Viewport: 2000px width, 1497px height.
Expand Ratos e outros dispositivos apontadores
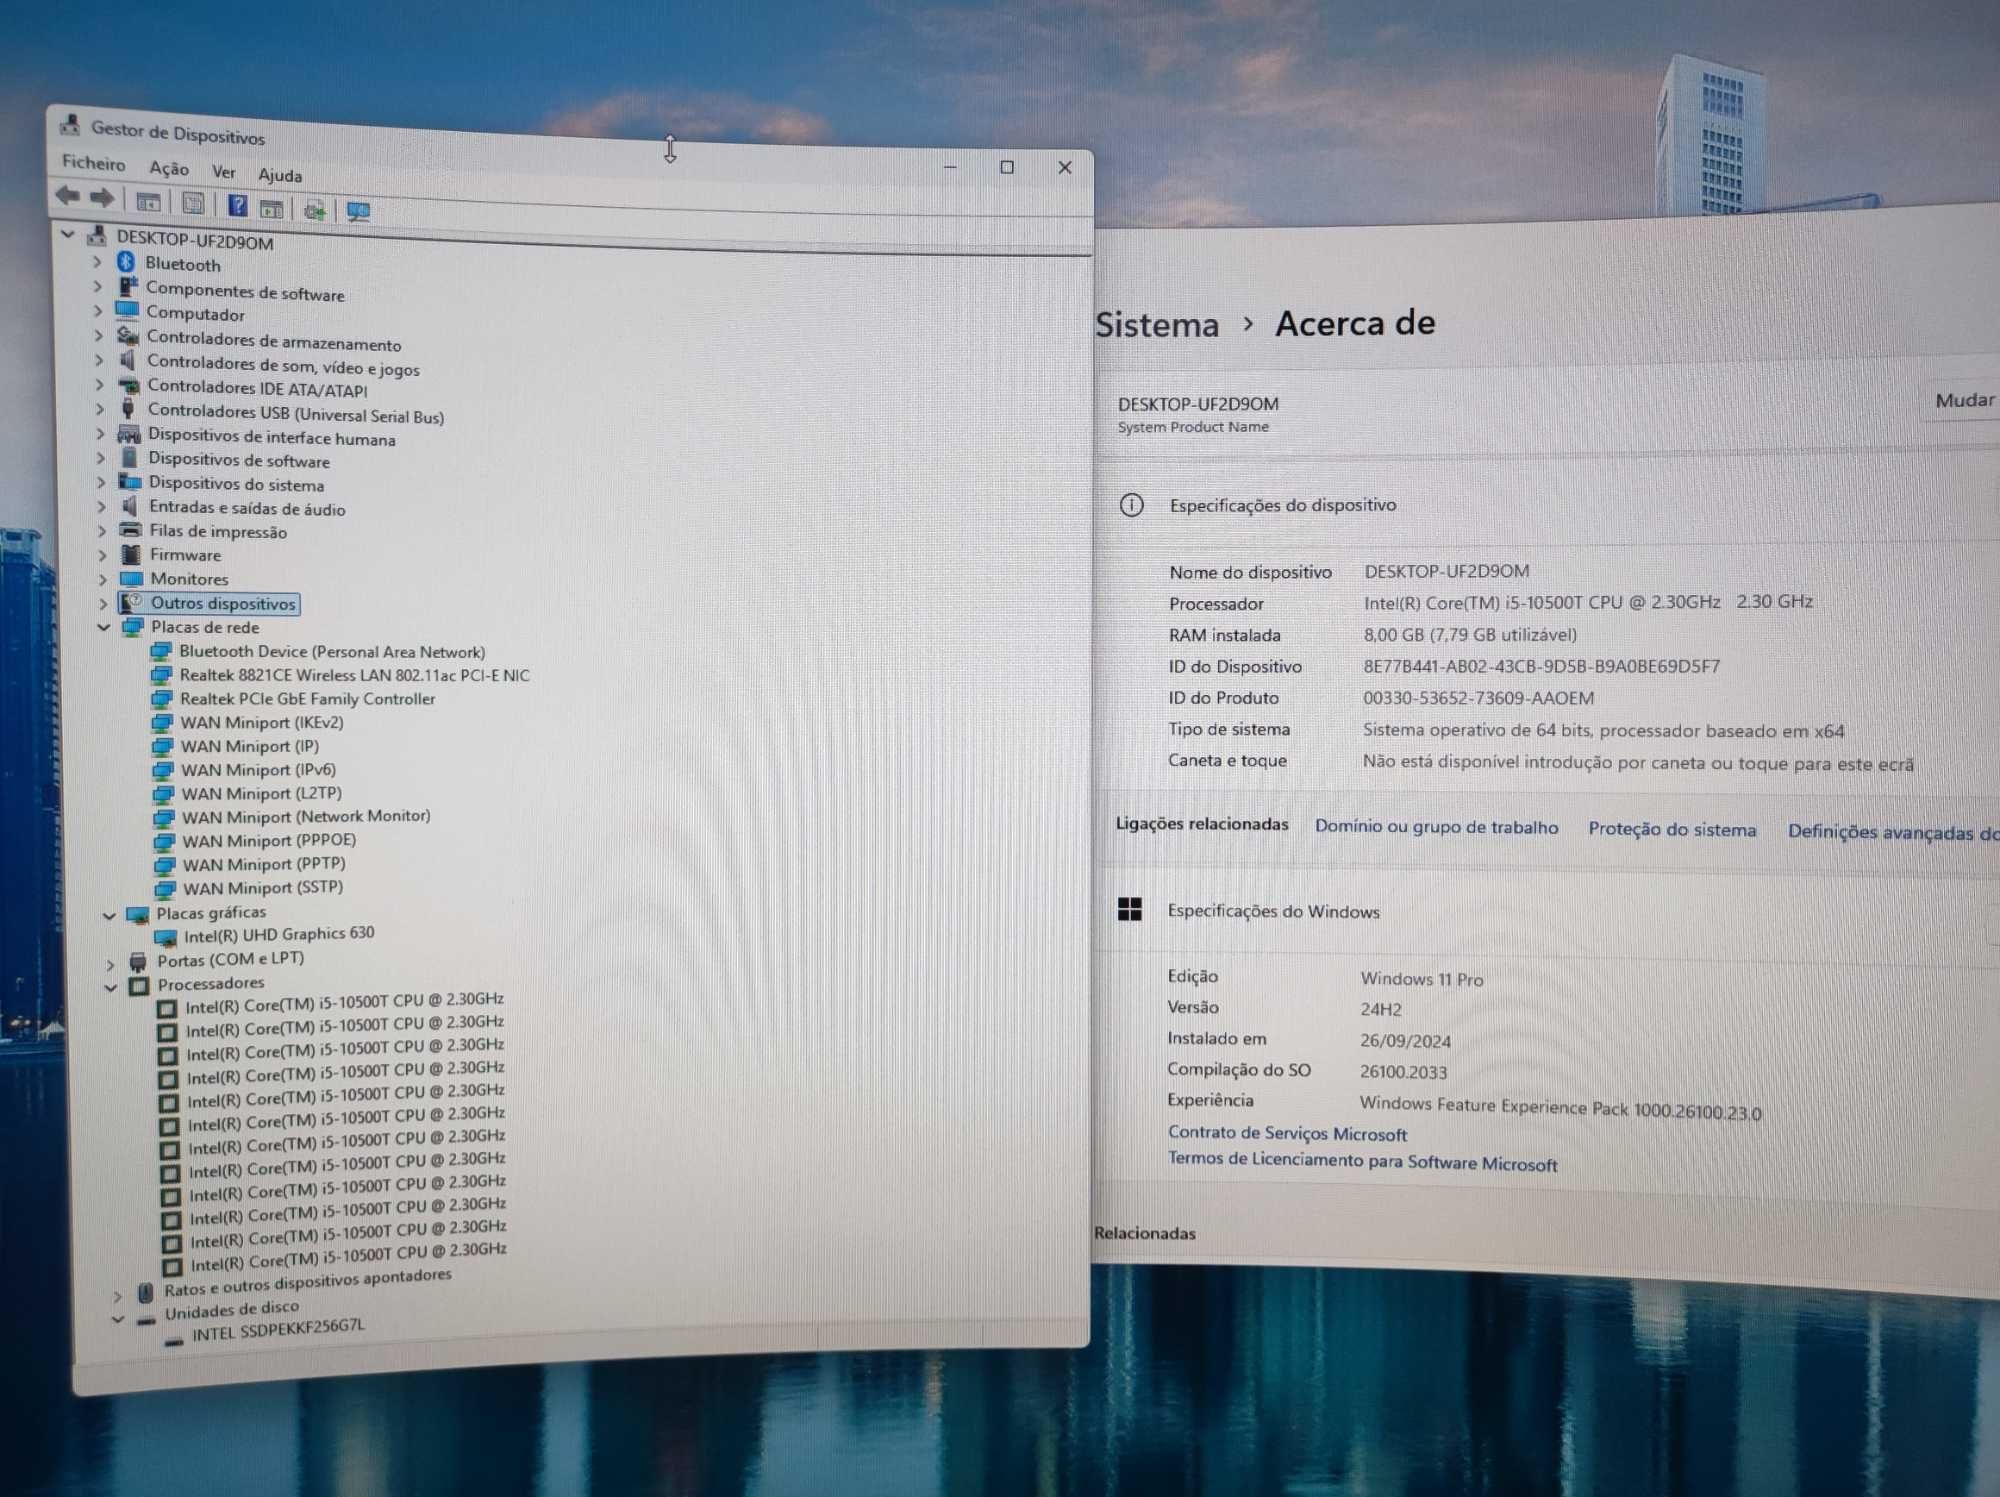pos(117,1296)
